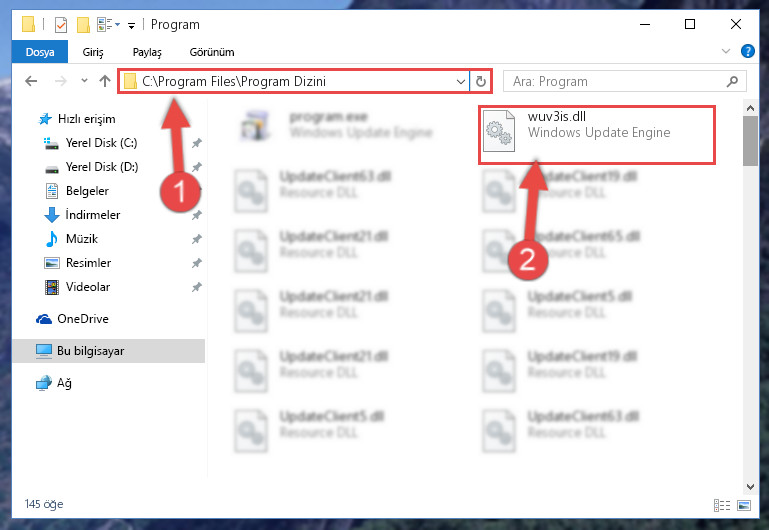Open the Paylaş ribbon tab
This screenshot has width=769, height=530.
pyautogui.click(x=147, y=52)
